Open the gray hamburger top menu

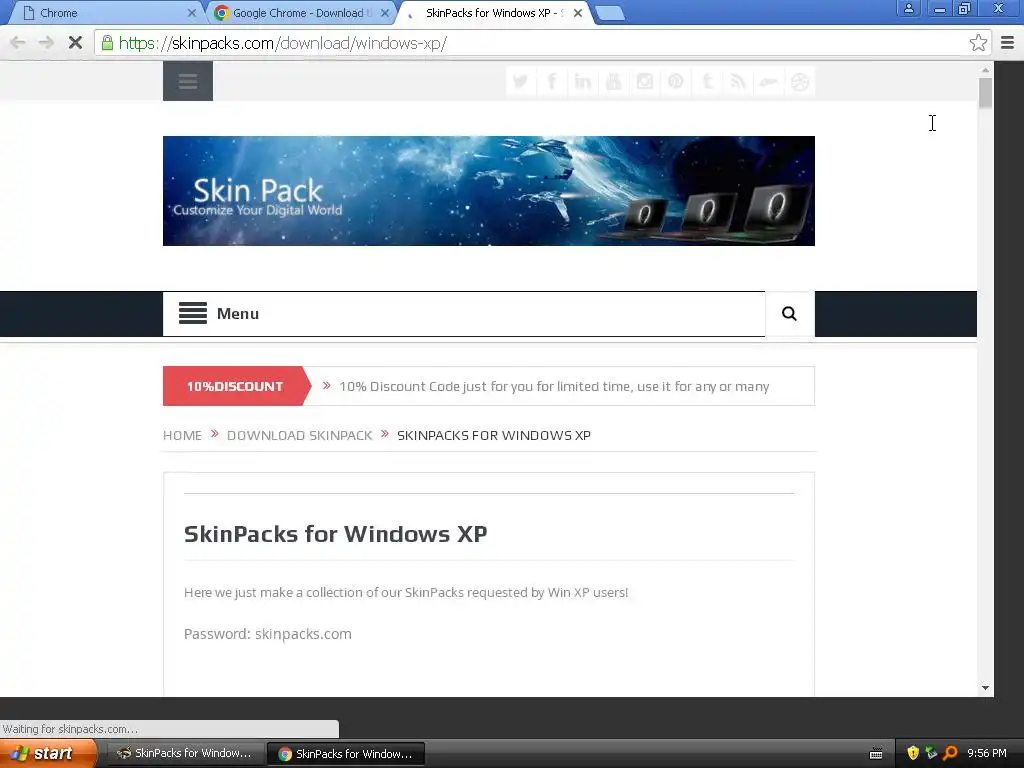(188, 81)
